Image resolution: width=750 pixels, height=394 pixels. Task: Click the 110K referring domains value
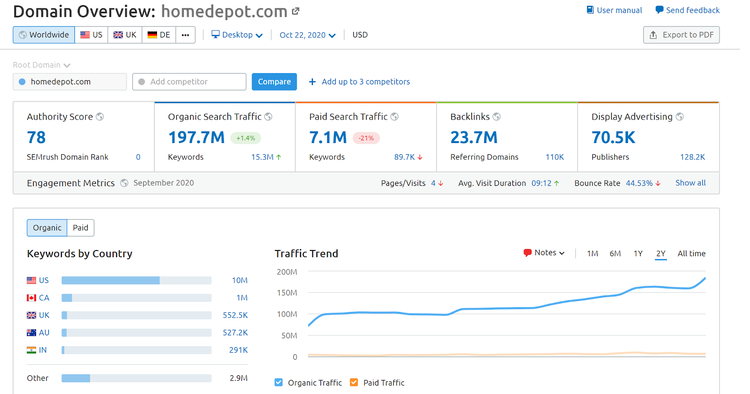555,157
